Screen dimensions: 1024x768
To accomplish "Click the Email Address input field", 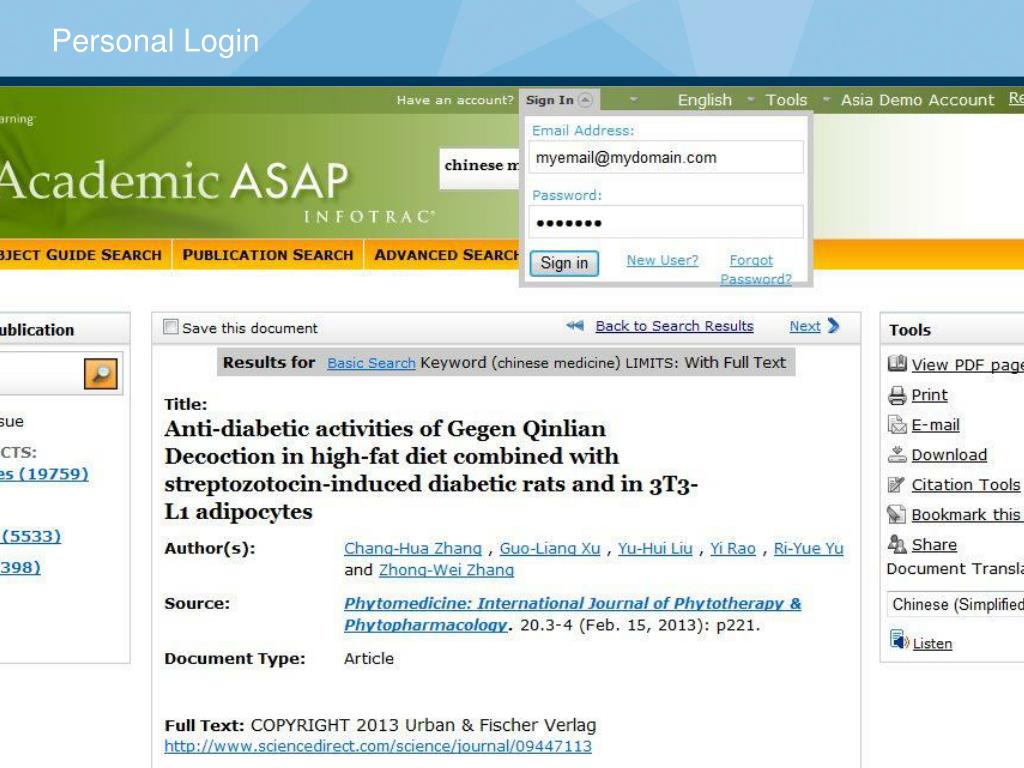I will click(x=667, y=157).
